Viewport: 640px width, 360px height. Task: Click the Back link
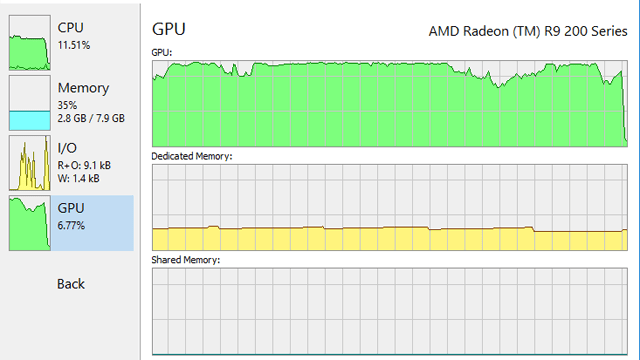[x=71, y=284]
